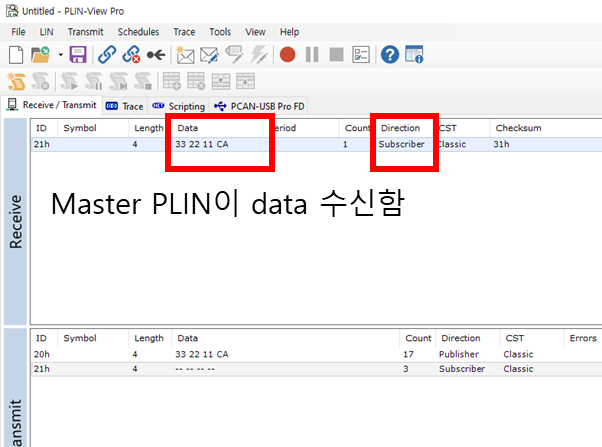The width and height of the screenshot is (602, 447).
Task: Click the Connect chain link icon
Action: point(107,55)
